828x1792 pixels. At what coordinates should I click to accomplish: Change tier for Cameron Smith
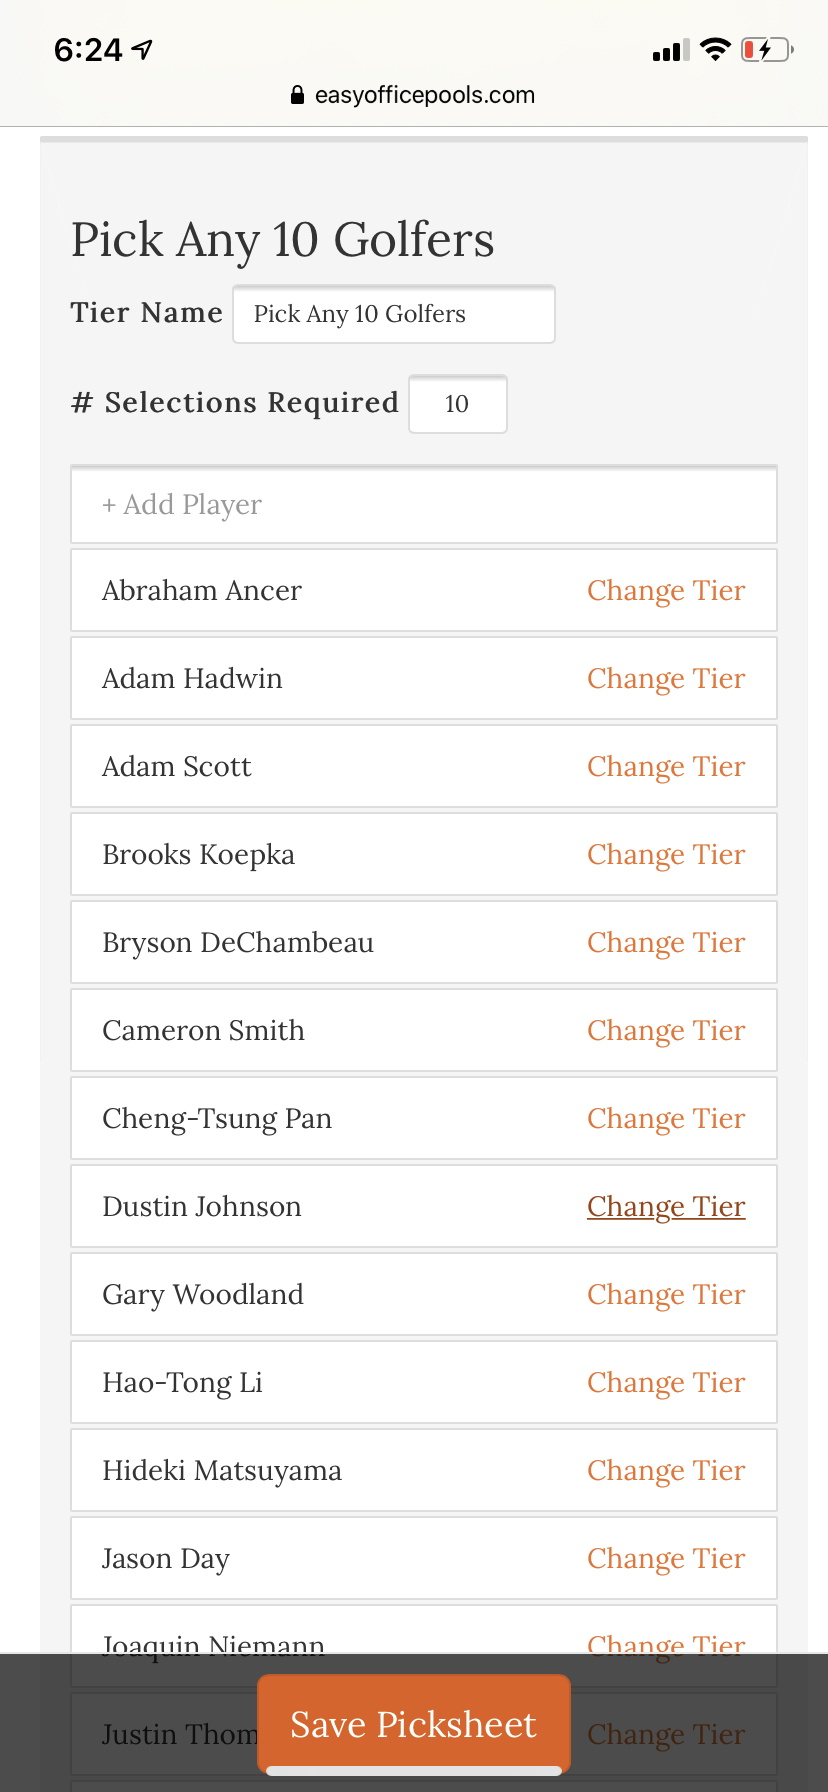tap(666, 1031)
